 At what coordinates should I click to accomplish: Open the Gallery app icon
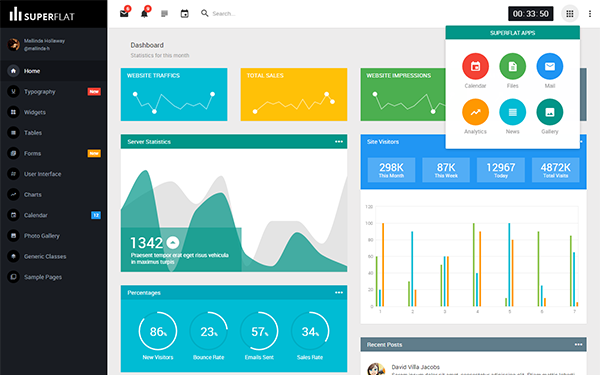click(549, 112)
